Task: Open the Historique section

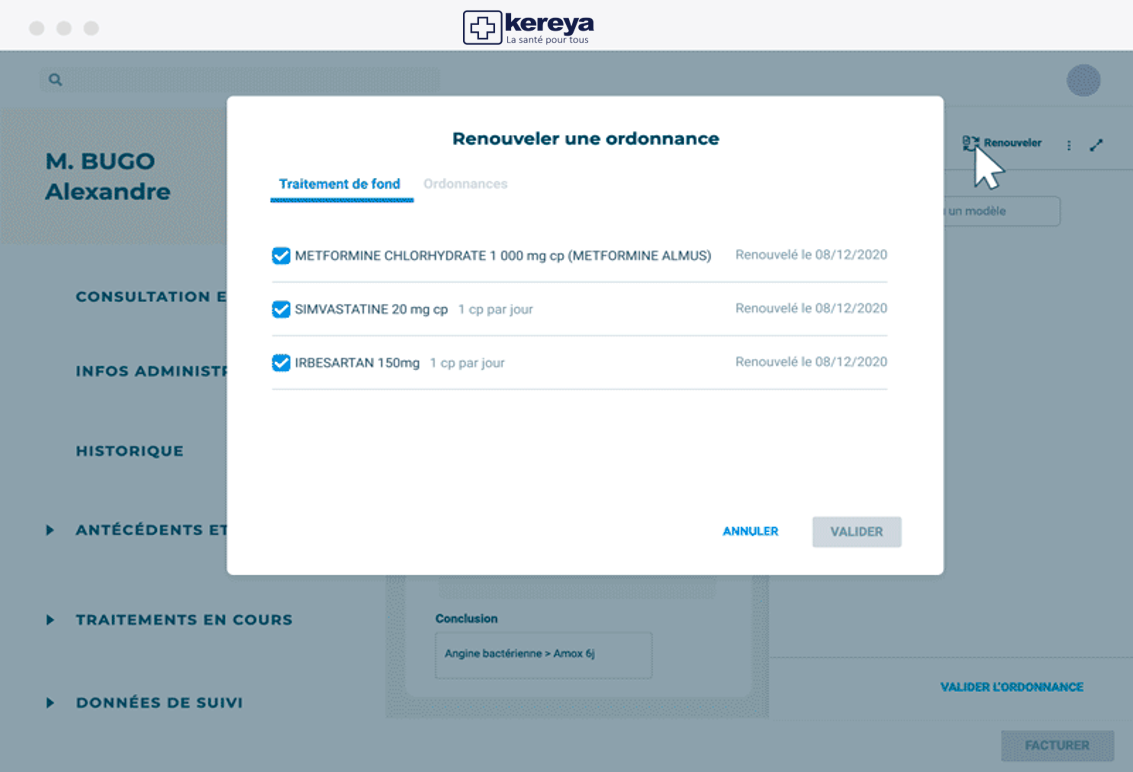Action: point(130,451)
